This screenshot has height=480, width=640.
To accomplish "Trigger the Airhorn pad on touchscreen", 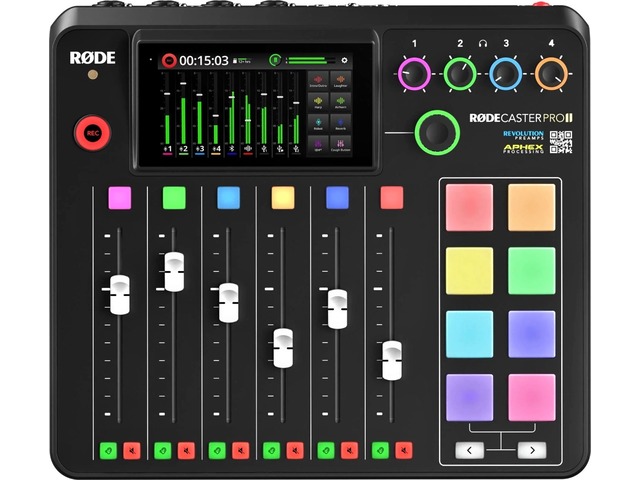I will [x=340, y=101].
